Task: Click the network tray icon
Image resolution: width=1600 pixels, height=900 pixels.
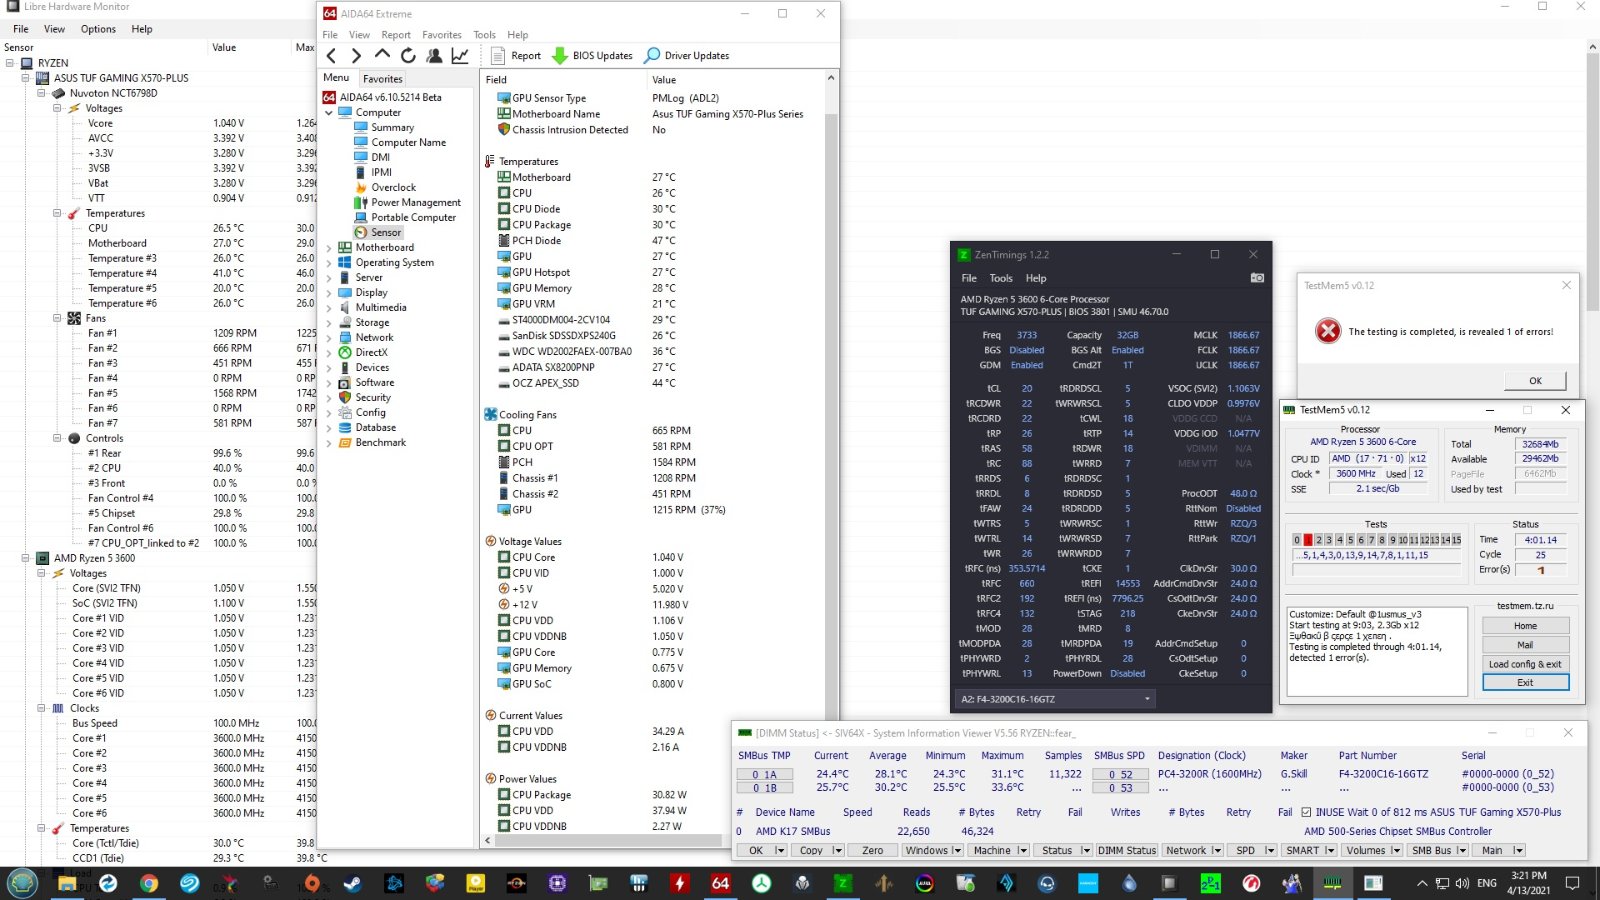Action: (x=1442, y=883)
